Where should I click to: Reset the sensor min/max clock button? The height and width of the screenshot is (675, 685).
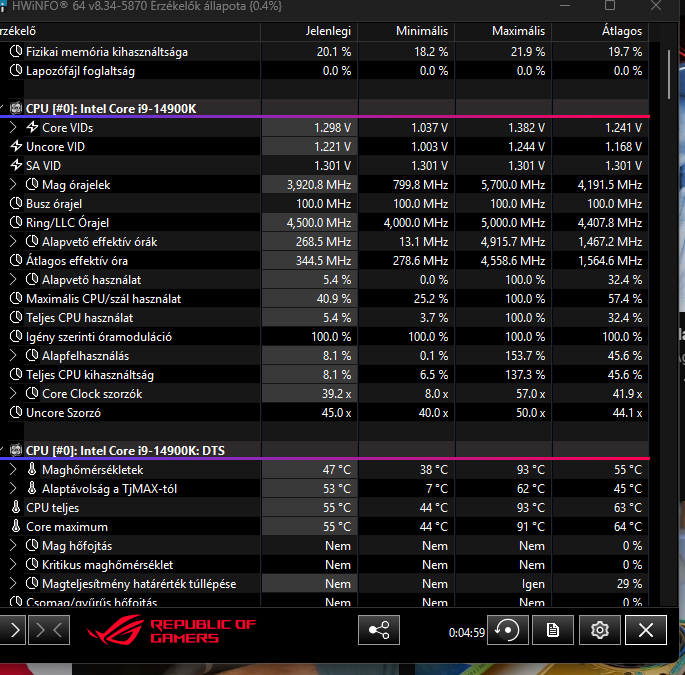click(x=509, y=630)
